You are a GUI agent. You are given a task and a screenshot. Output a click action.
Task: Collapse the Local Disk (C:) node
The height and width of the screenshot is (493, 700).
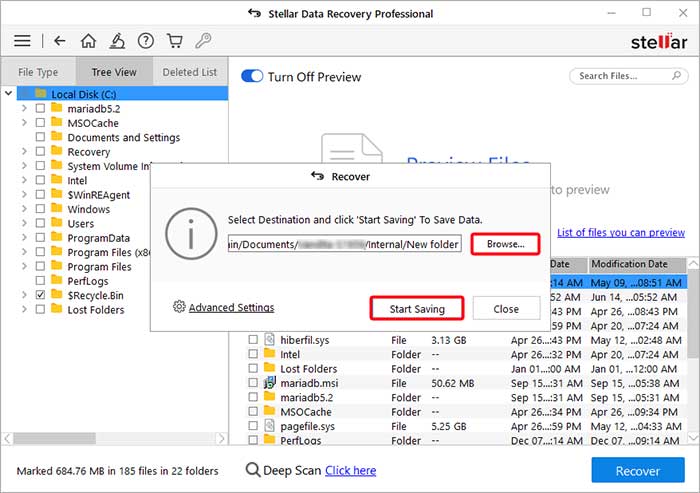tap(8, 93)
